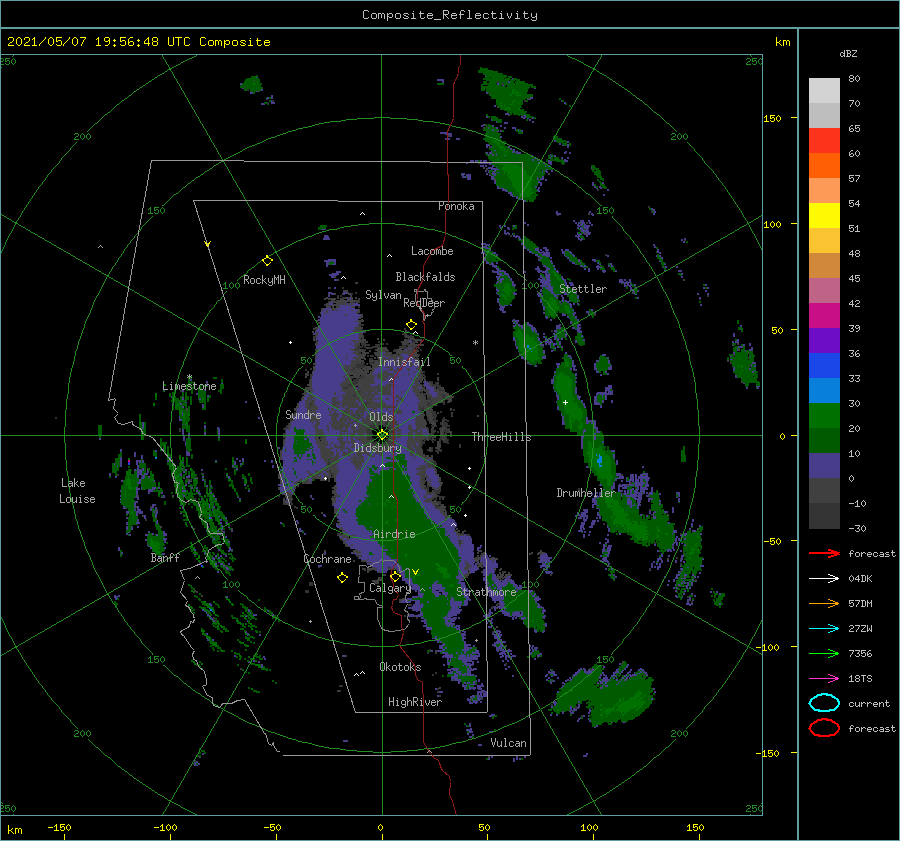Image resolution: width=900 pixels, height=841 pixels.
Task: Click the asterisk marker east of Innisfail
Action: click(x=475, y=343)
